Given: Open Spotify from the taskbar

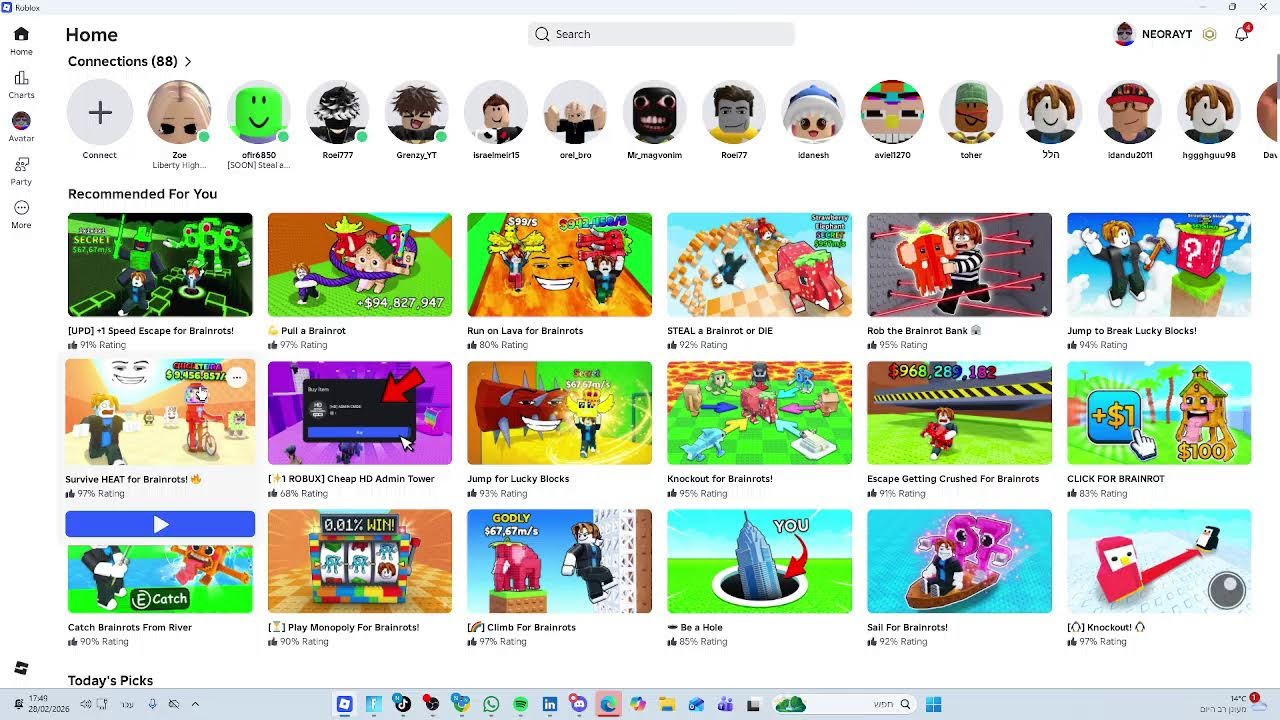Looking at the screenshot, I should click(520, 705).
